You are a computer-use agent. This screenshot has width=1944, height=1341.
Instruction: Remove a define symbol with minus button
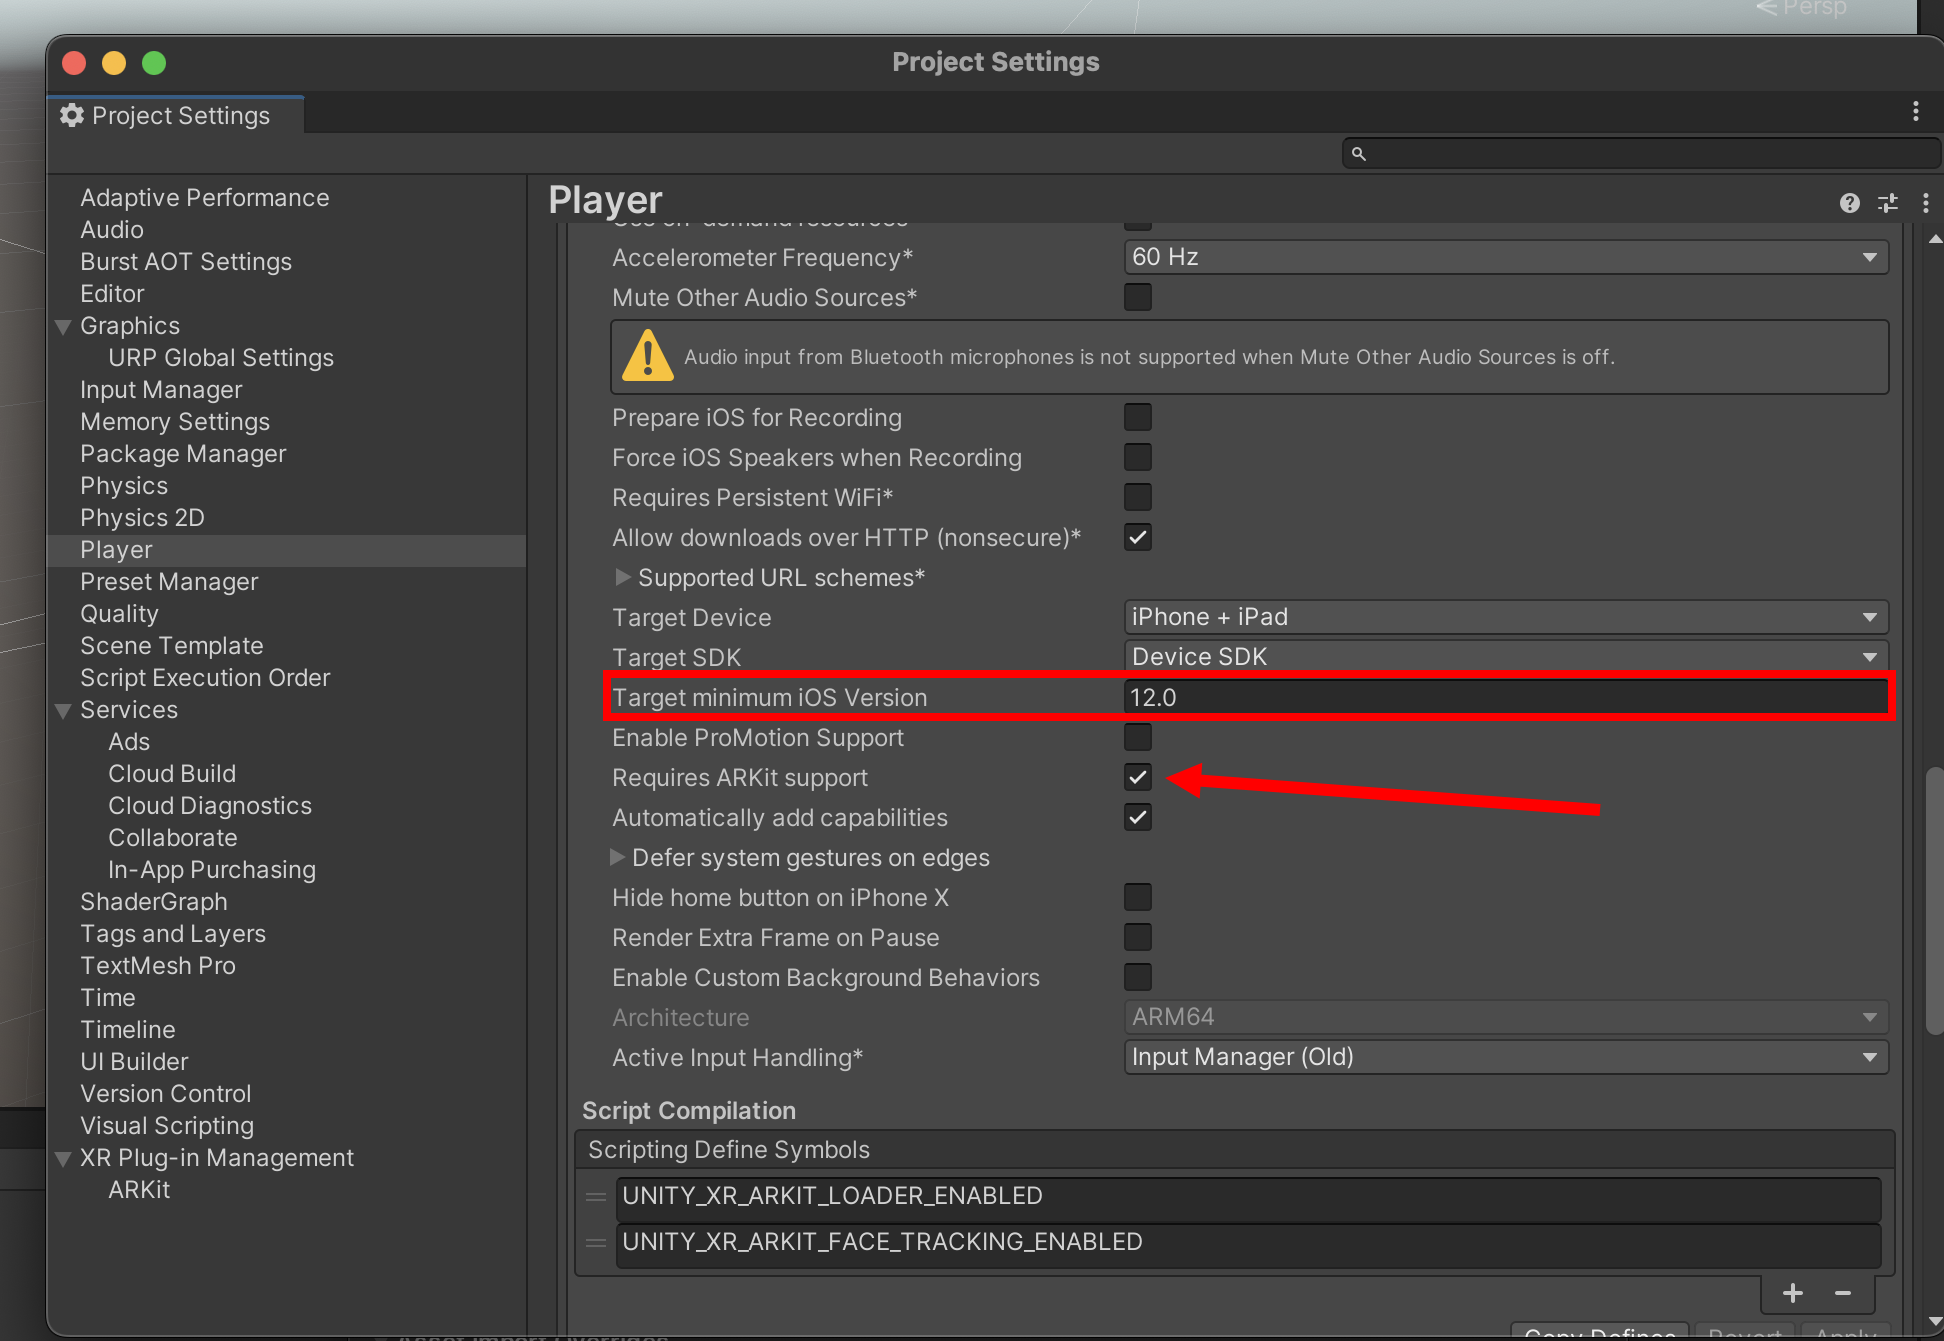click(1842, 1293)
